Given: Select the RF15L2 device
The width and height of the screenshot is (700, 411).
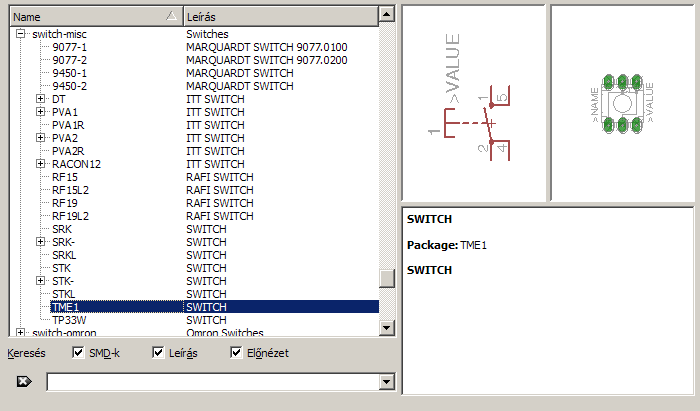Looking at the screenshot, I should pos(71,190).
